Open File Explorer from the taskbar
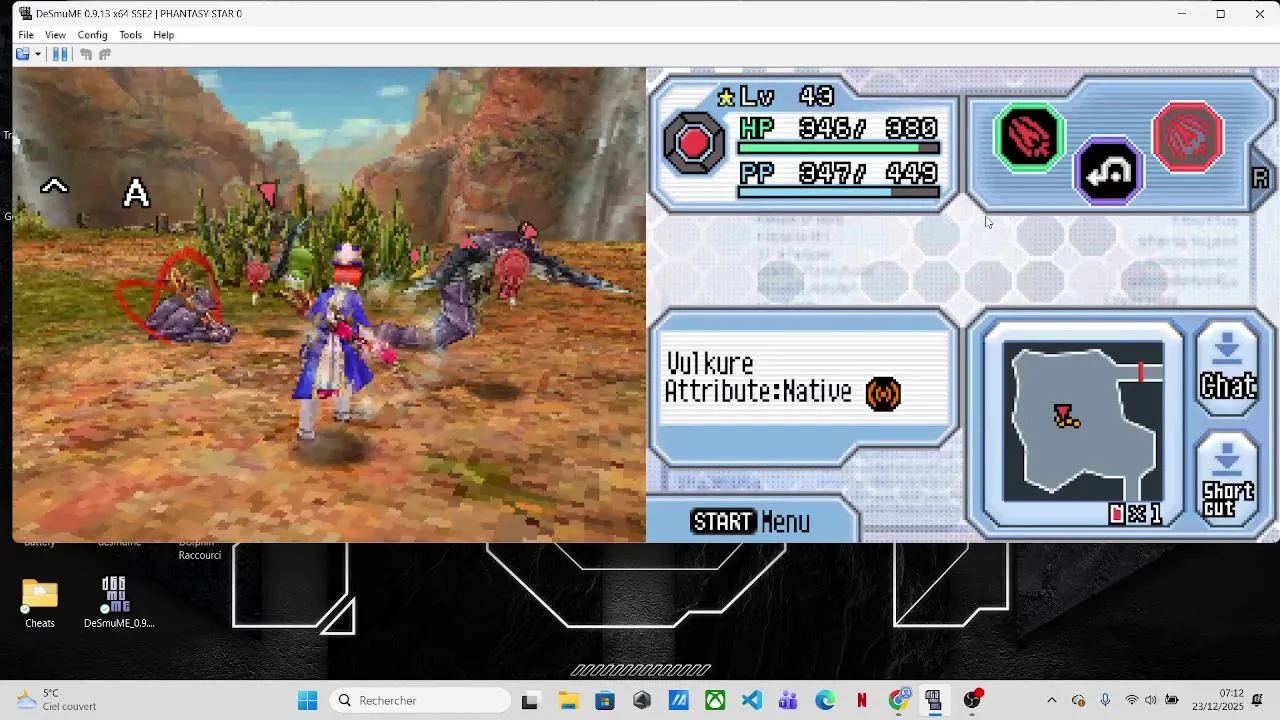Image resolution: width=1280 pixels, height=720 pixels. 568,701
